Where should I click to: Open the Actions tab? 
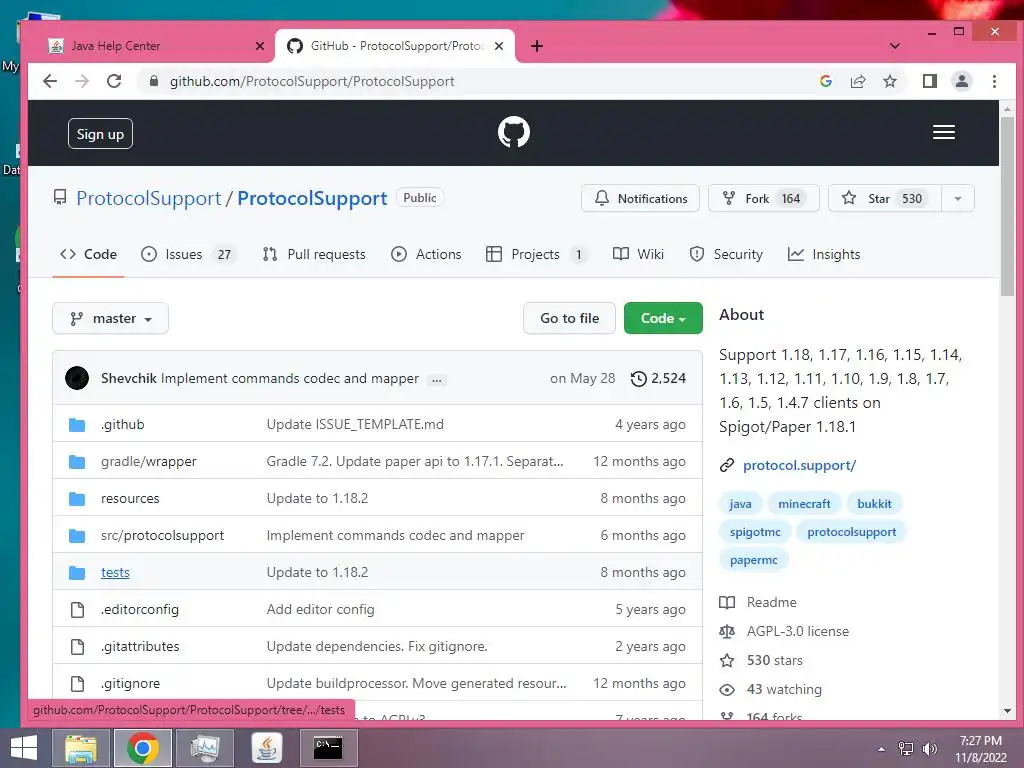point(426,254)
